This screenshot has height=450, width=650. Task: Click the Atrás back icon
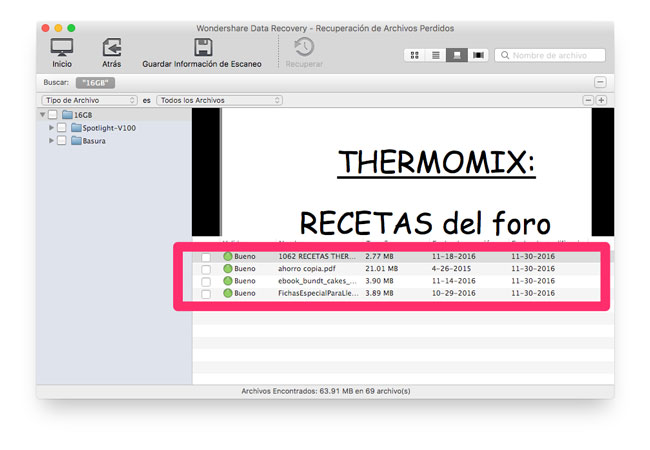112,47
